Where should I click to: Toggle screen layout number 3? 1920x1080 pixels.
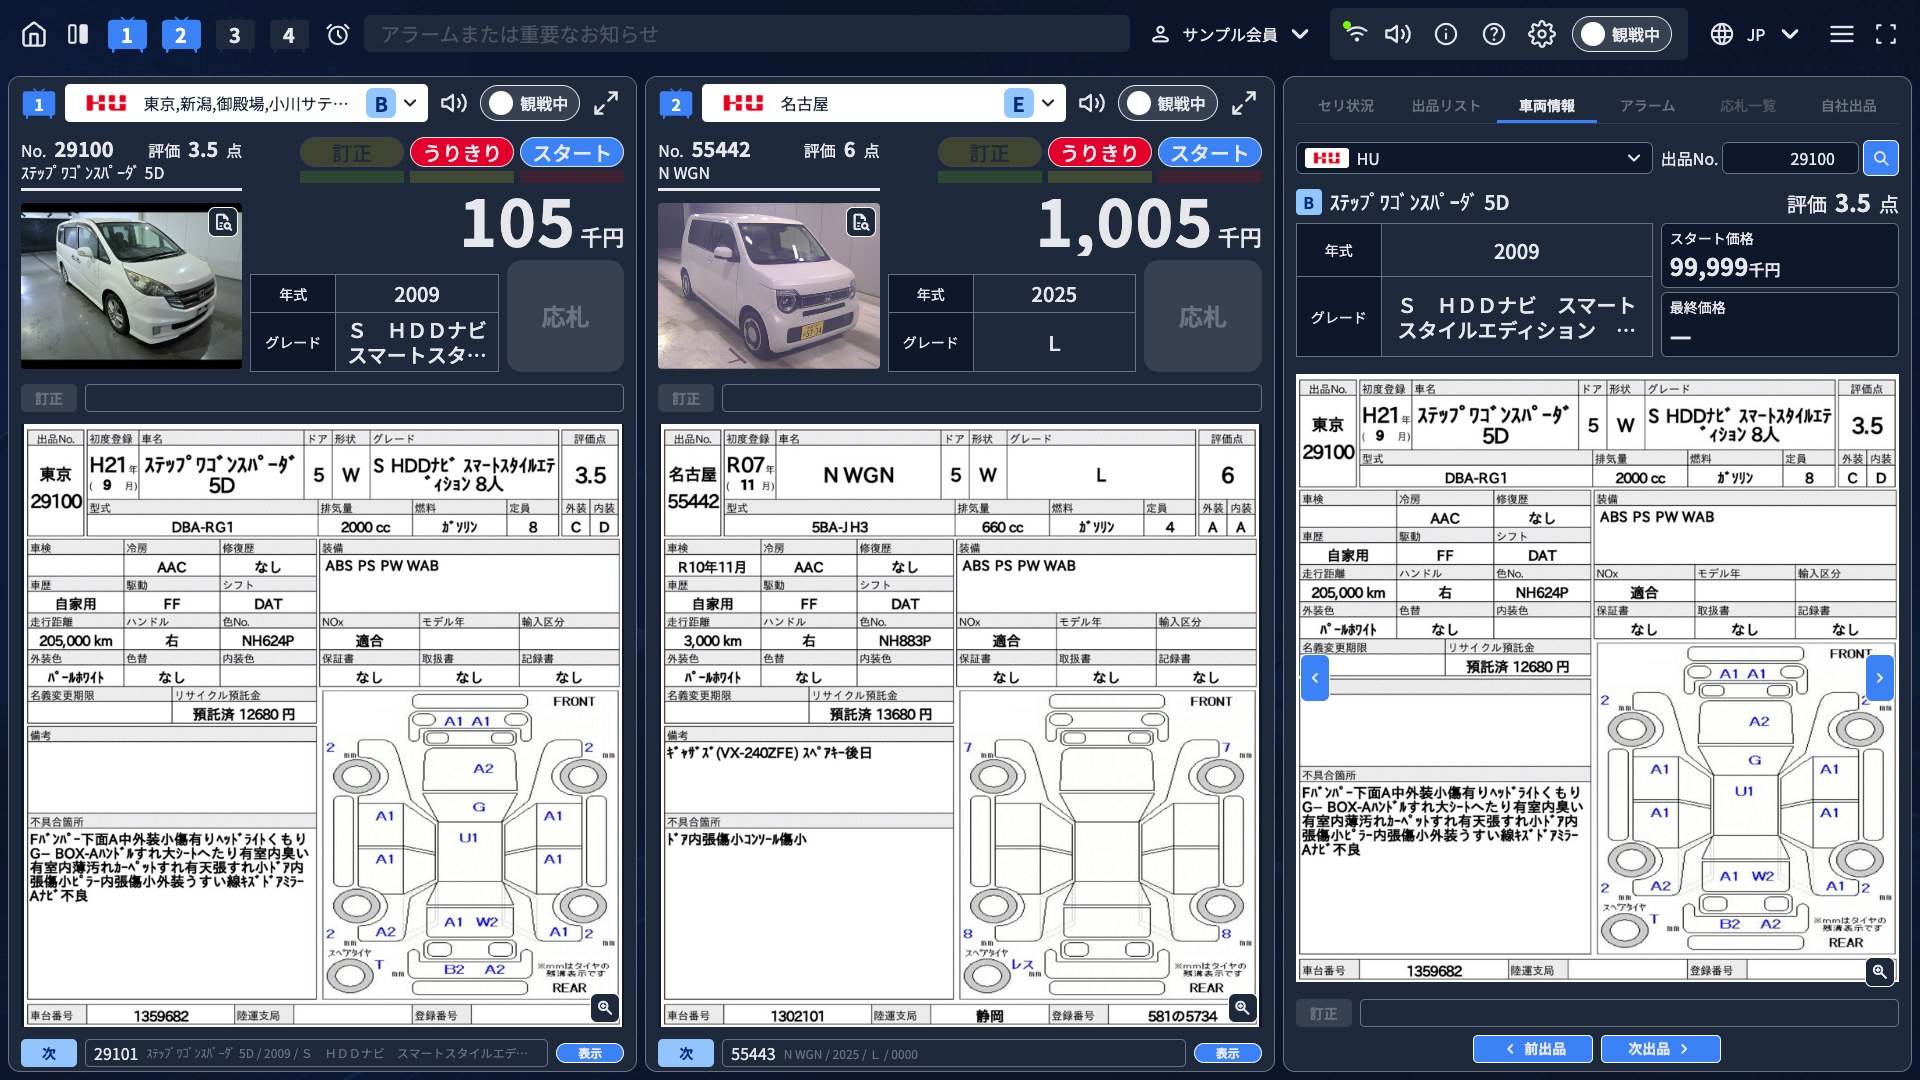234,35
